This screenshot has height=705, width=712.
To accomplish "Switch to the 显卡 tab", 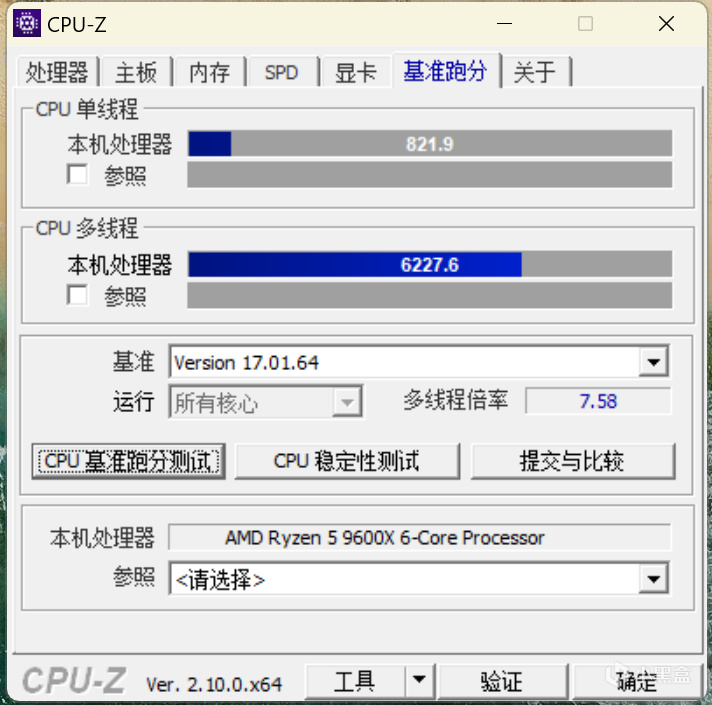I will coord(356,72).
